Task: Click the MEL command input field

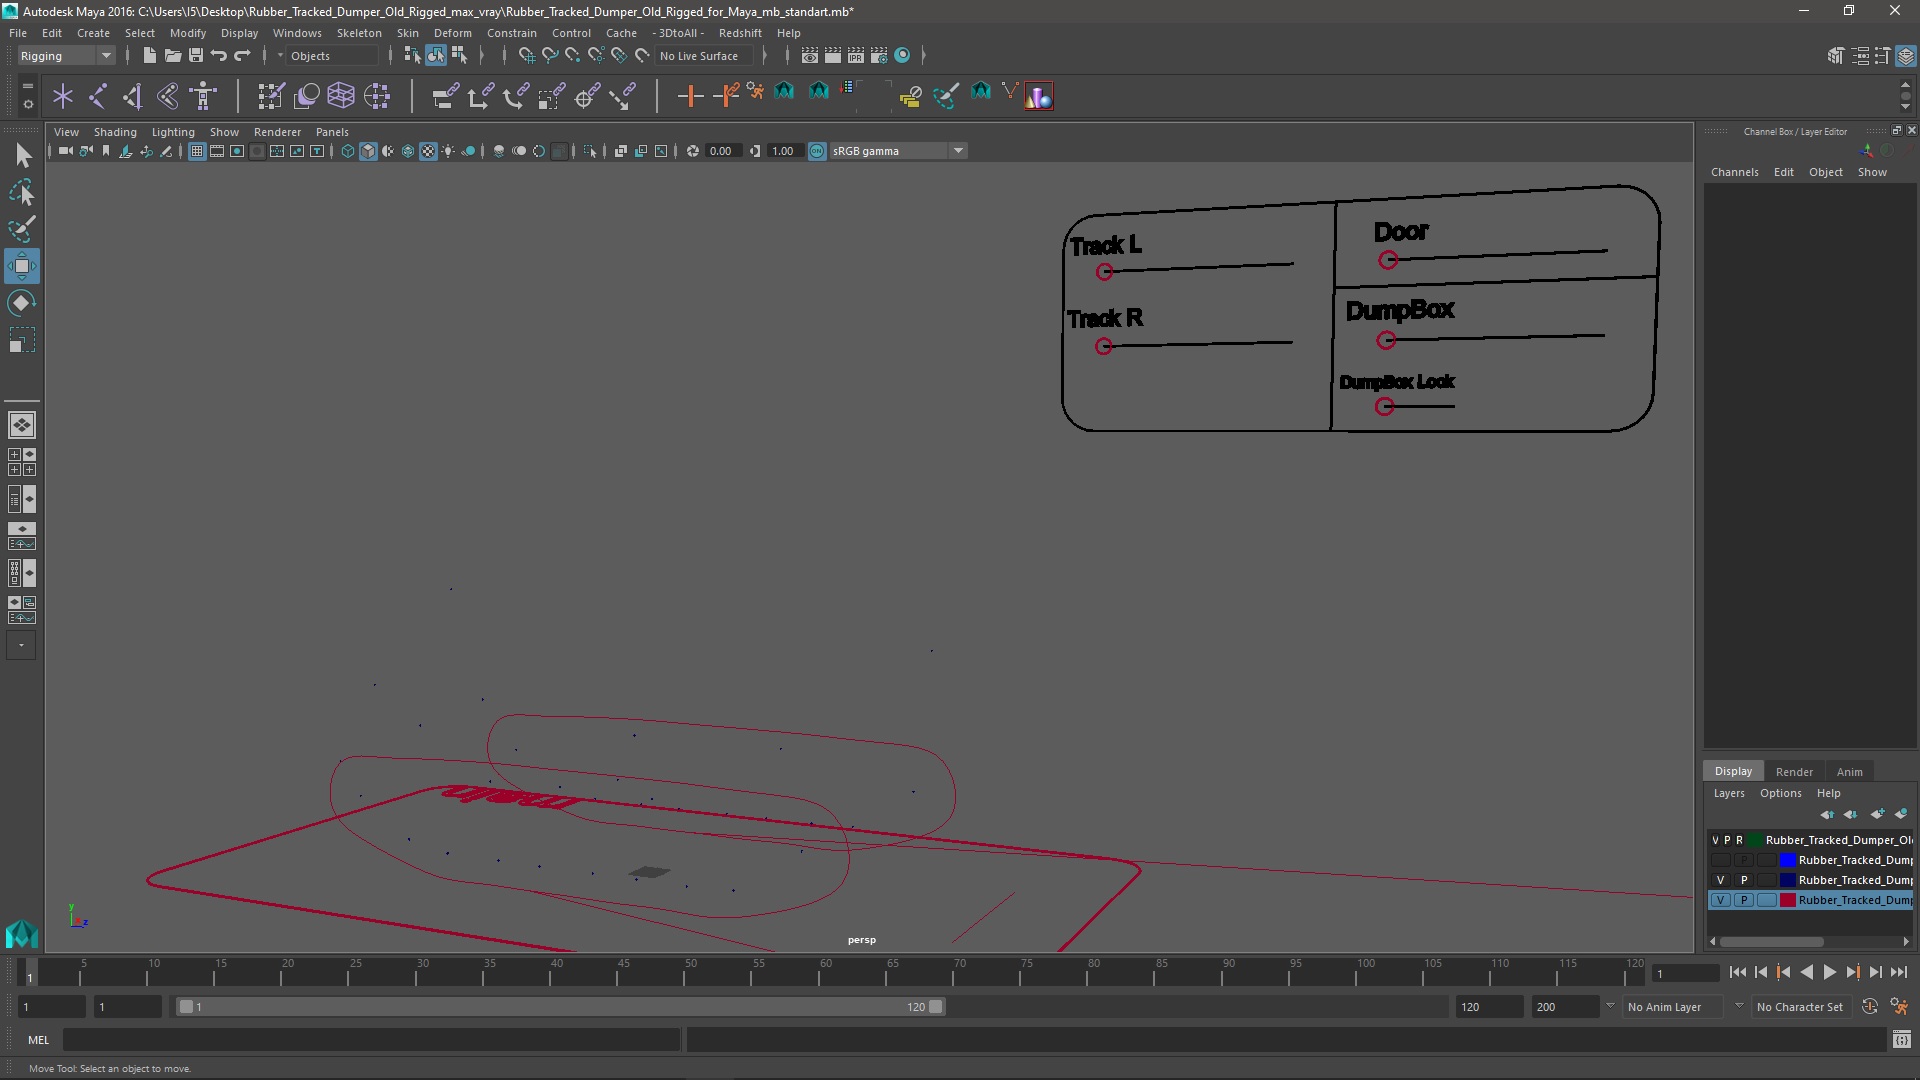Action: (371, 1040)
